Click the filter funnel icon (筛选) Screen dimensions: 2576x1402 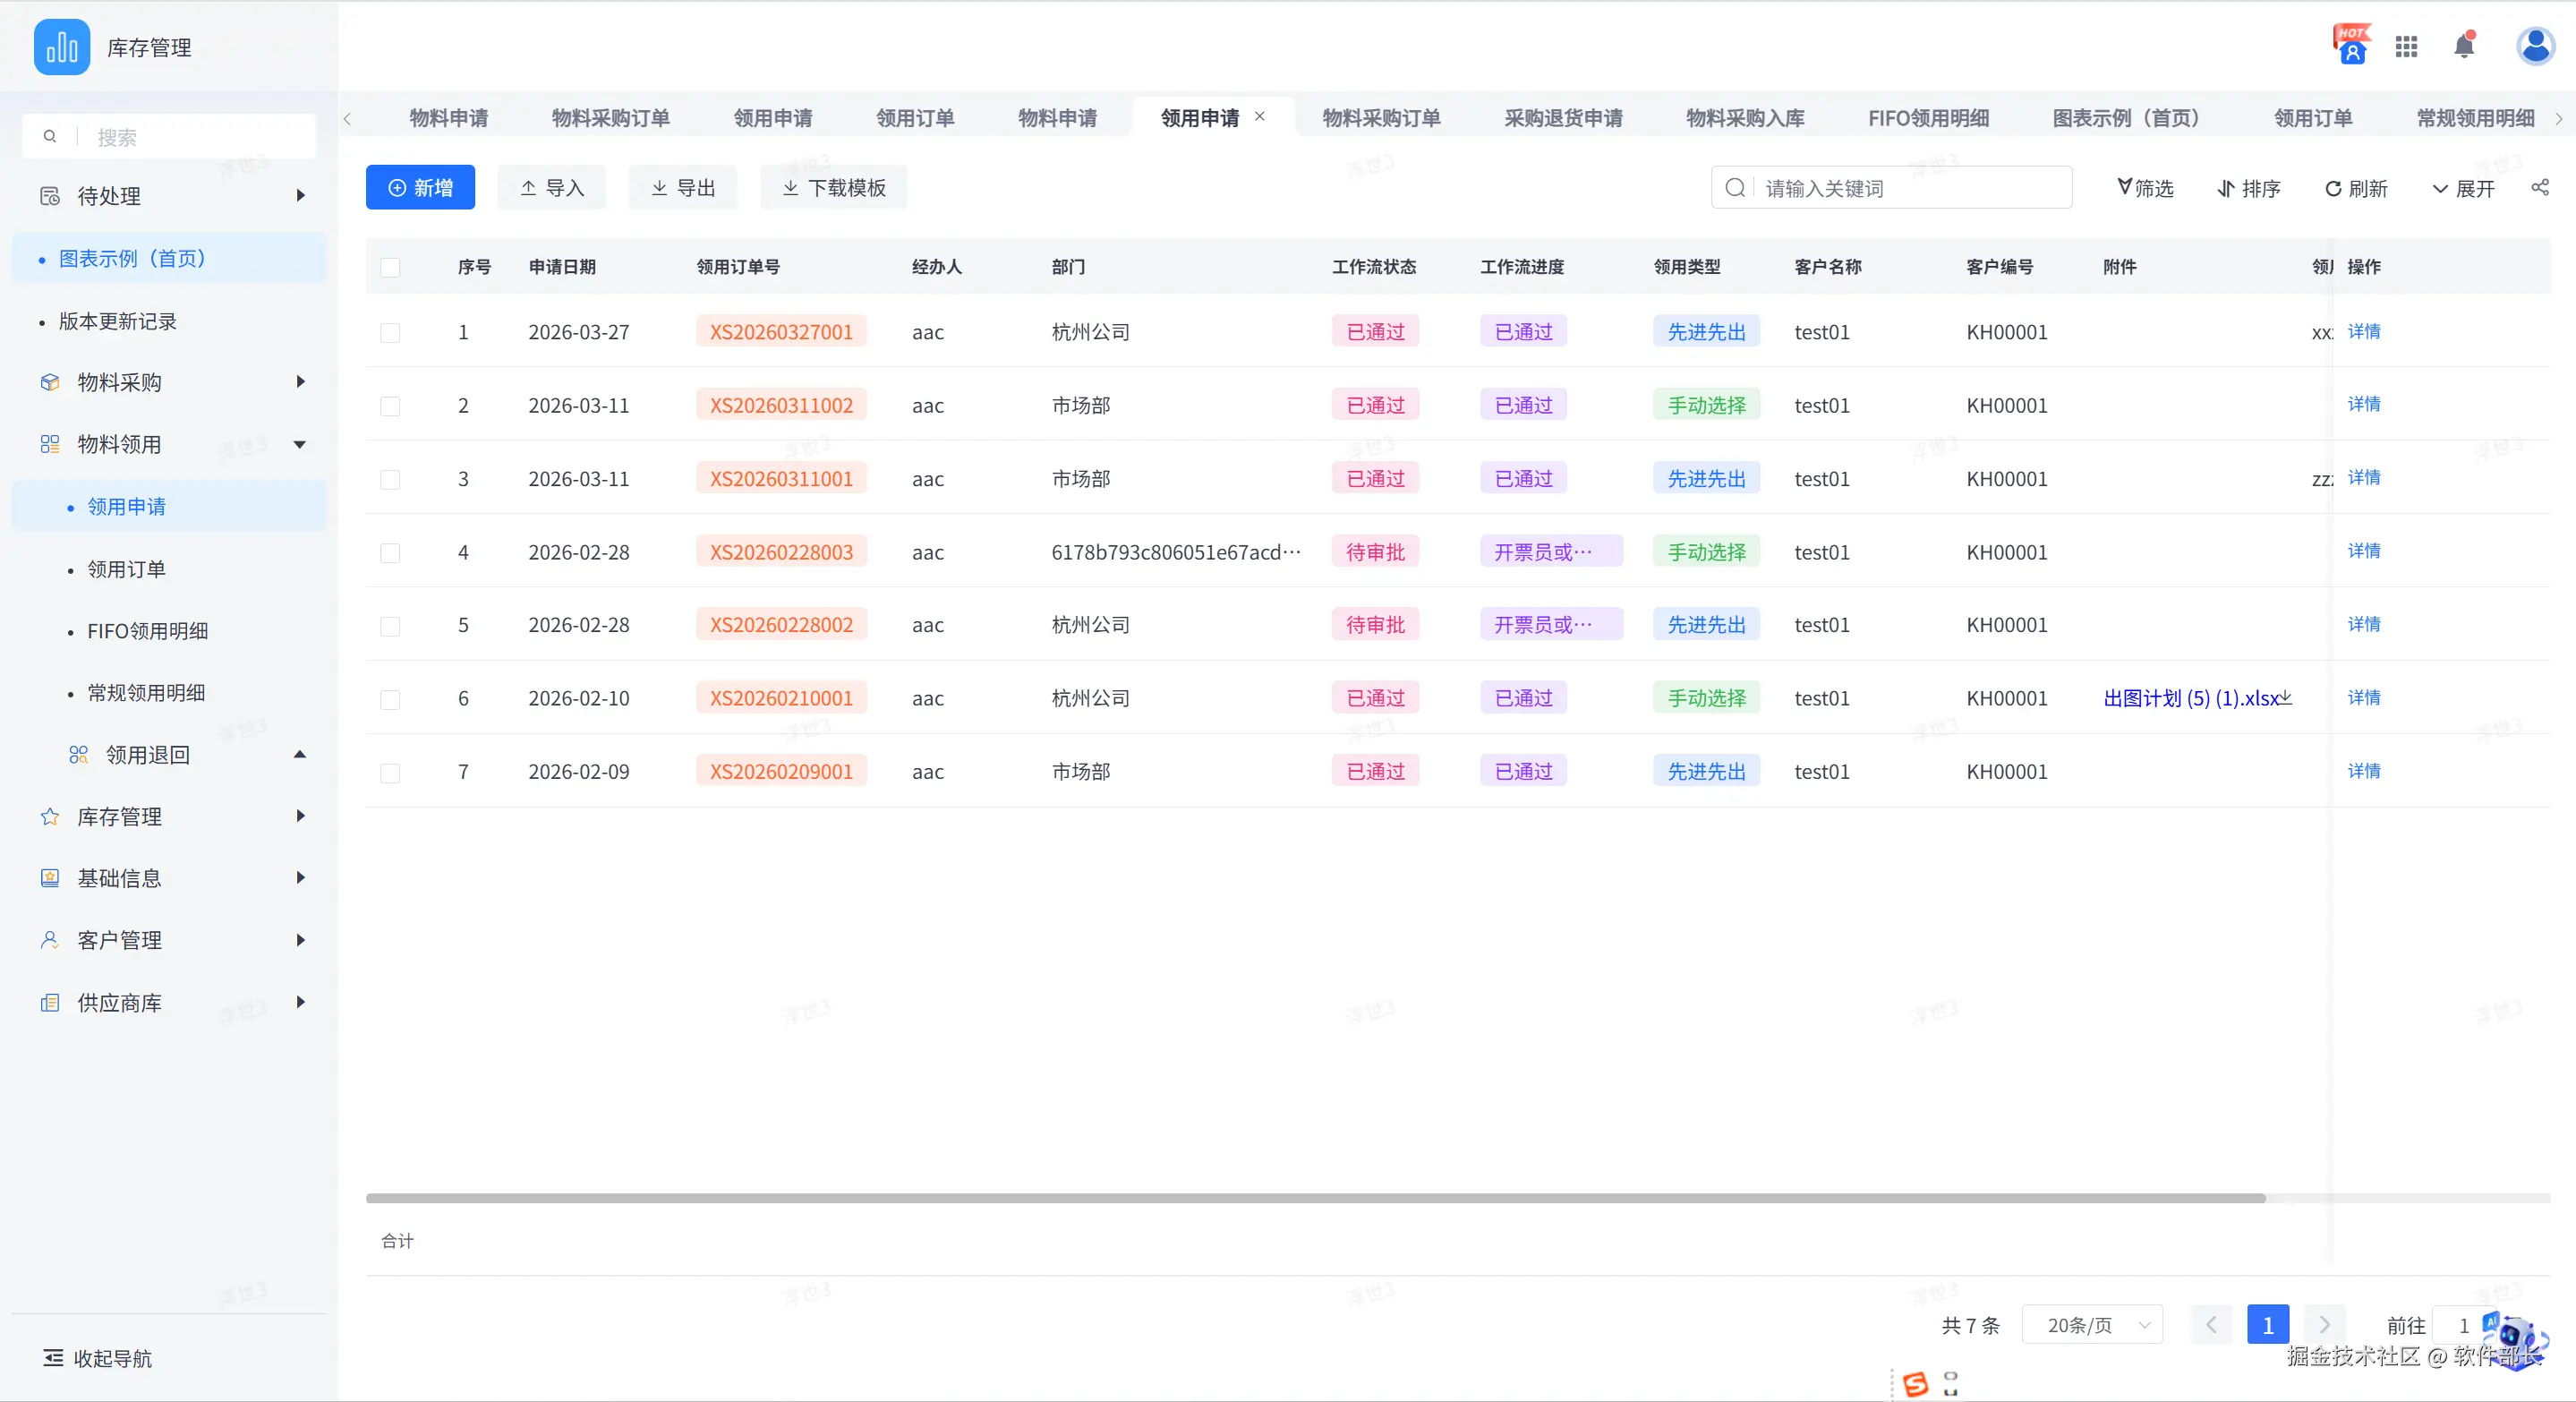2125,187
